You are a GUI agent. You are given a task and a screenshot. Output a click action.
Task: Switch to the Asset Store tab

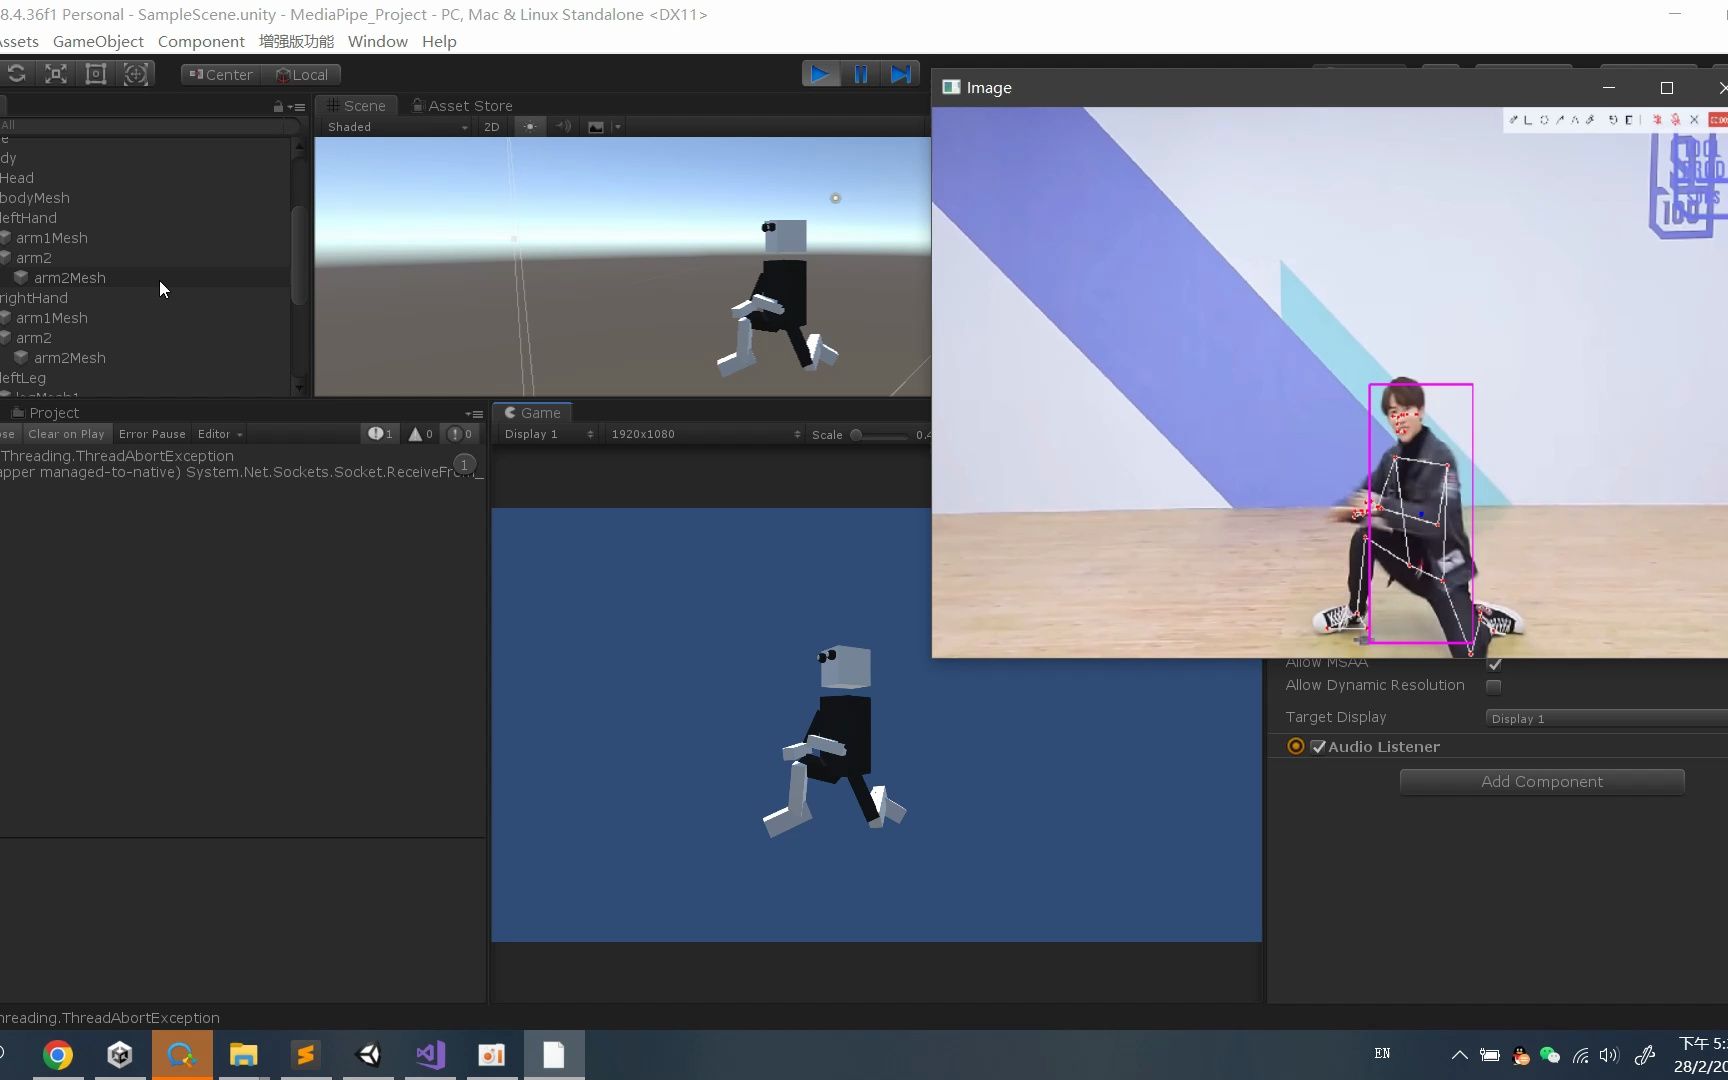point(463,105)
